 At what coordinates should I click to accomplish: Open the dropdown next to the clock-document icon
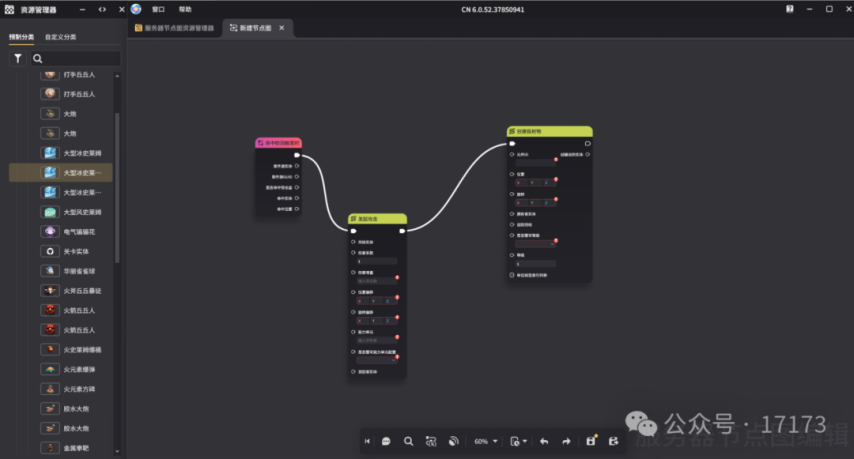point(524,441)
